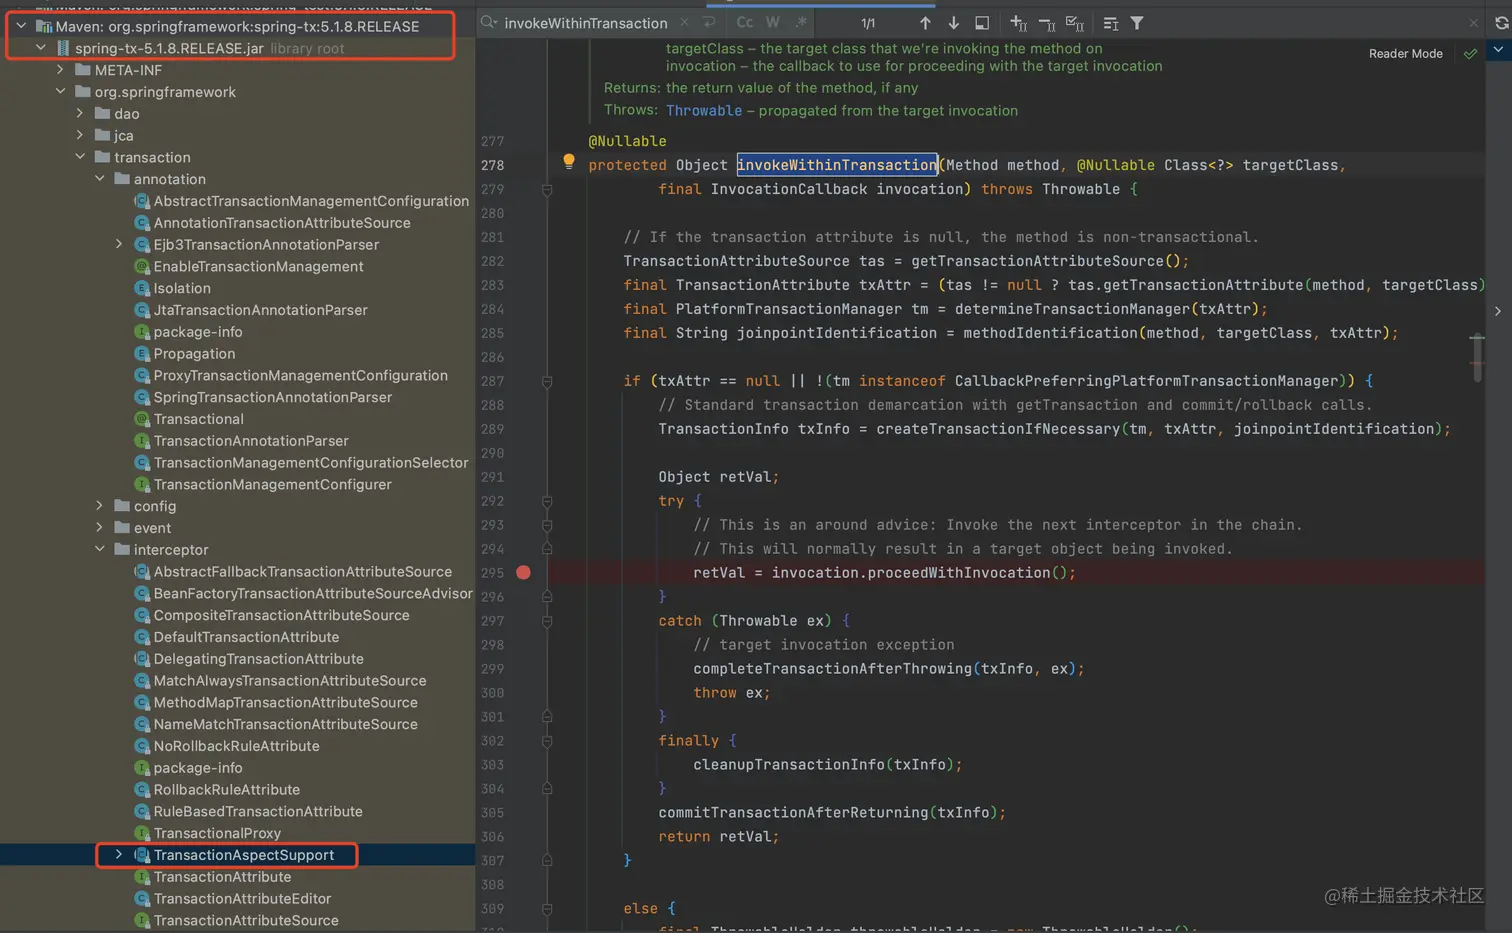Screen dimensions: 1512x933
Task: Click line number 291 in gutter
Action: pyautogui.click(x=492, y=477)
